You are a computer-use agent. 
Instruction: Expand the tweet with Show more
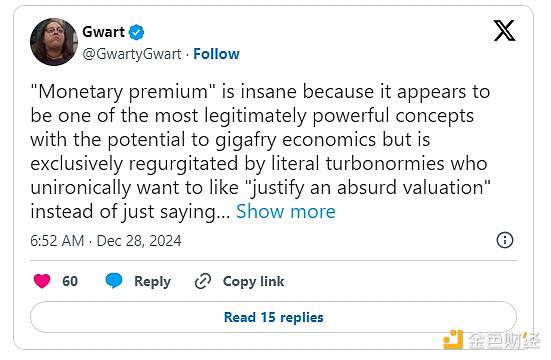[286, 211]
